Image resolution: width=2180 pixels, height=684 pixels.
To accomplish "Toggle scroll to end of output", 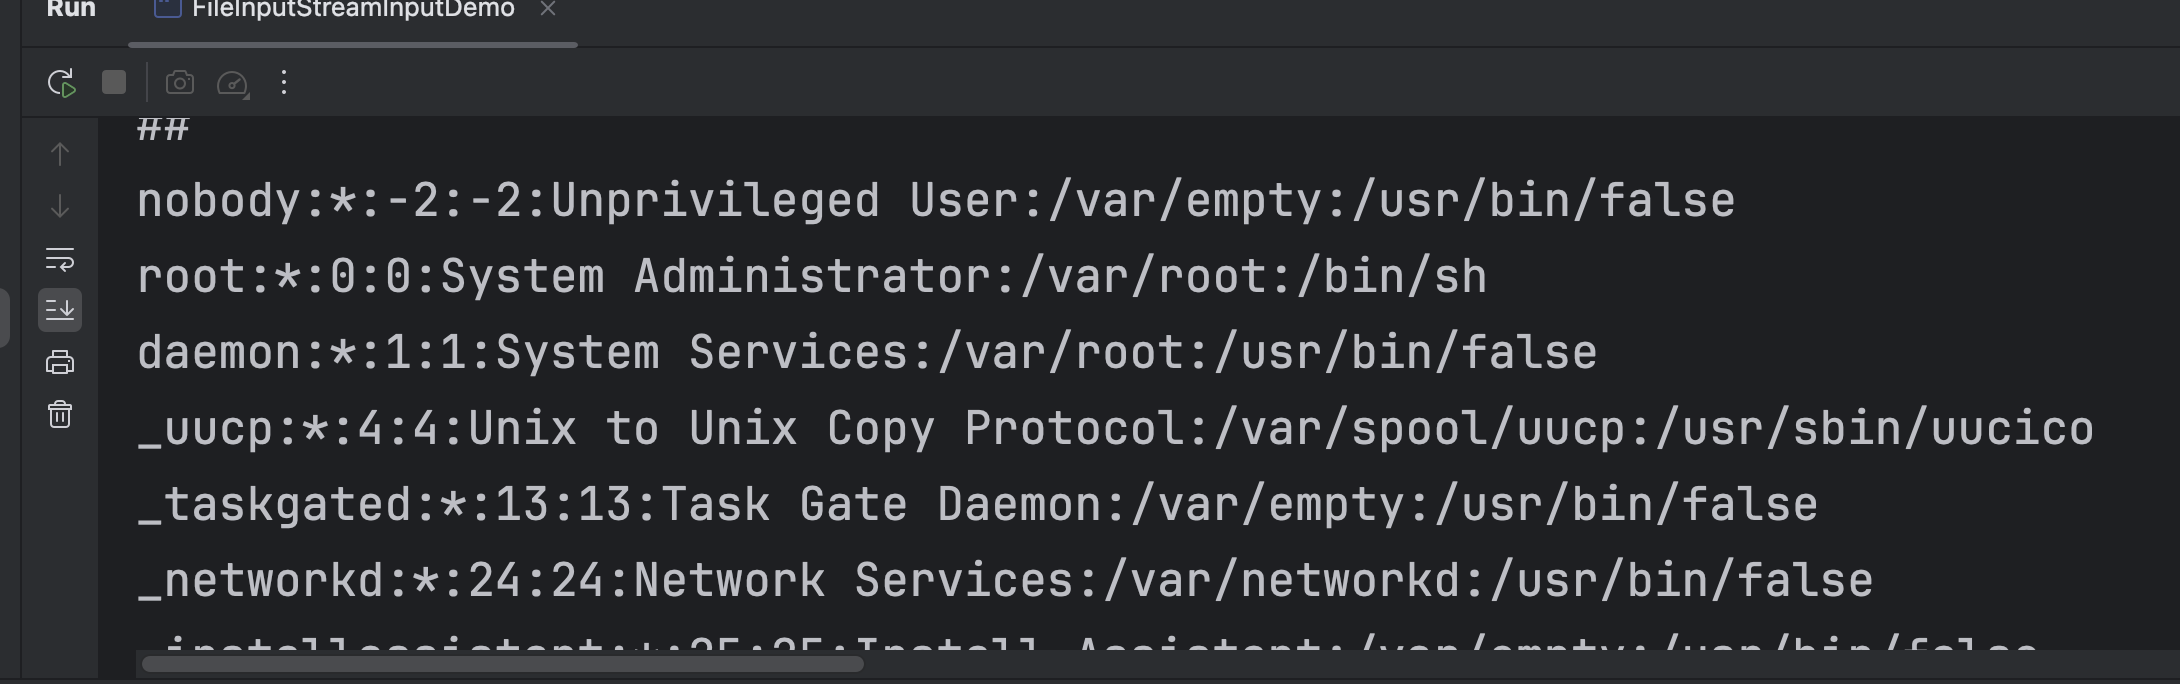I will point(60,310).
